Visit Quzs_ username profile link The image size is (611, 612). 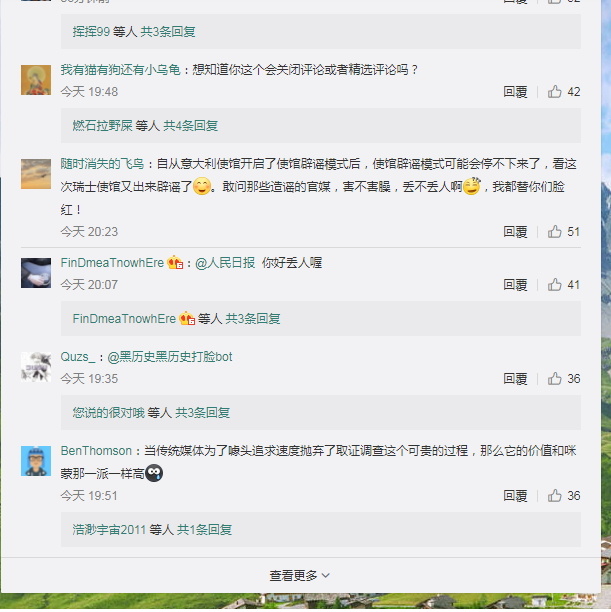click(78, 357)
